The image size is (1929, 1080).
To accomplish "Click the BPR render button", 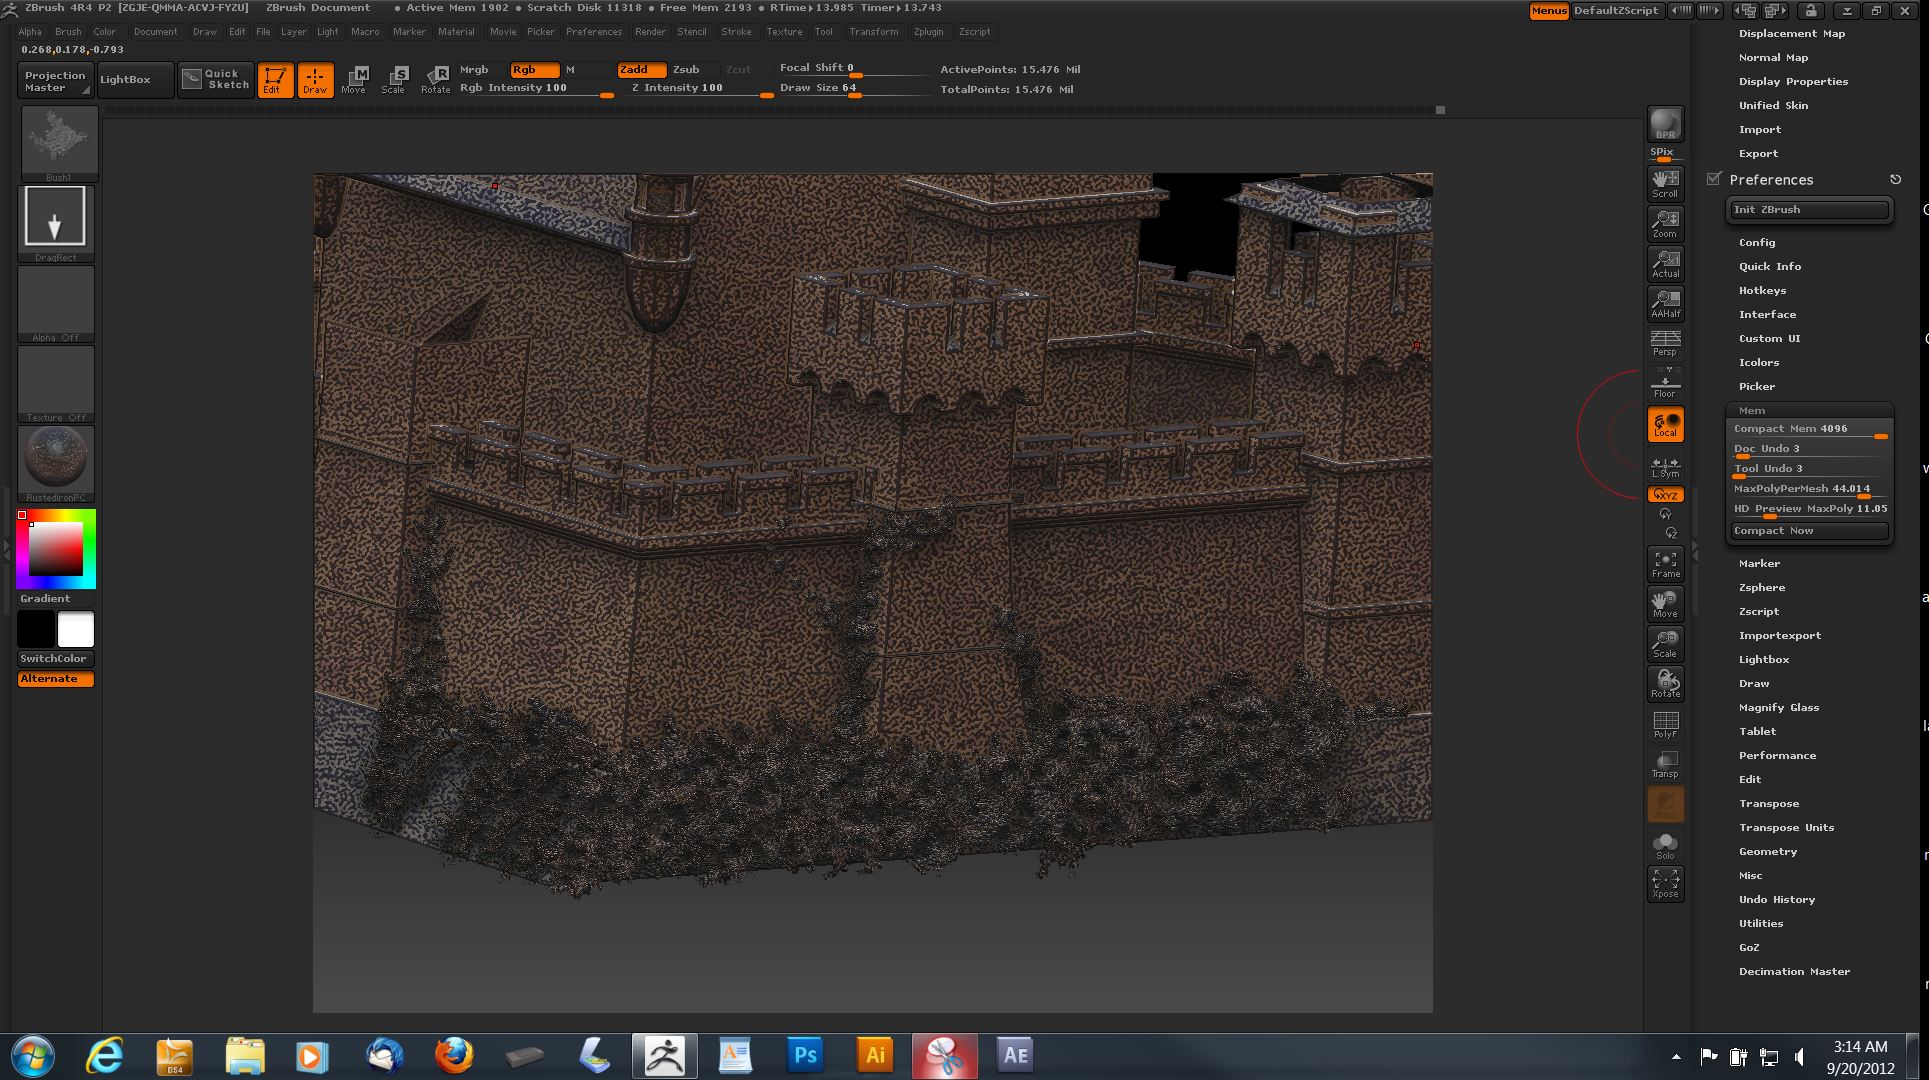I will (1665, 124).
